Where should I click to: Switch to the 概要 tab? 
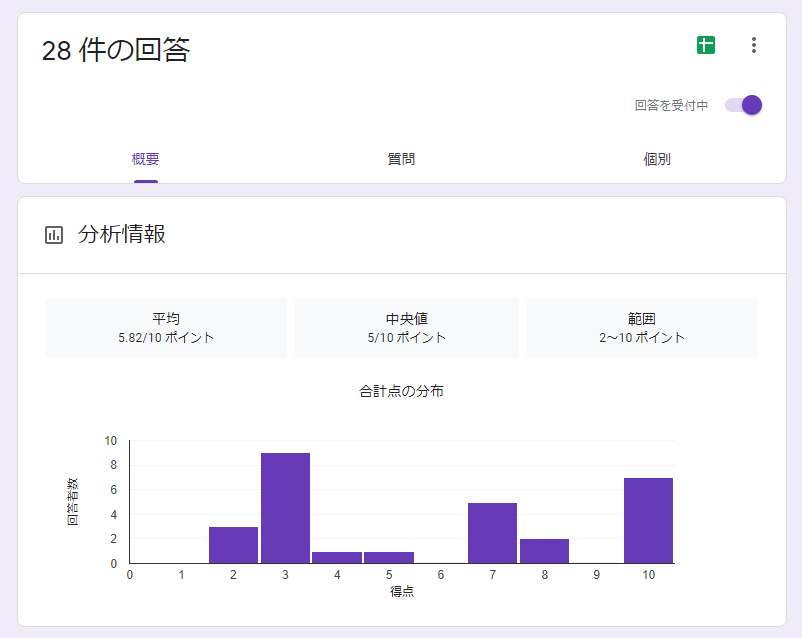coord(145,159)
